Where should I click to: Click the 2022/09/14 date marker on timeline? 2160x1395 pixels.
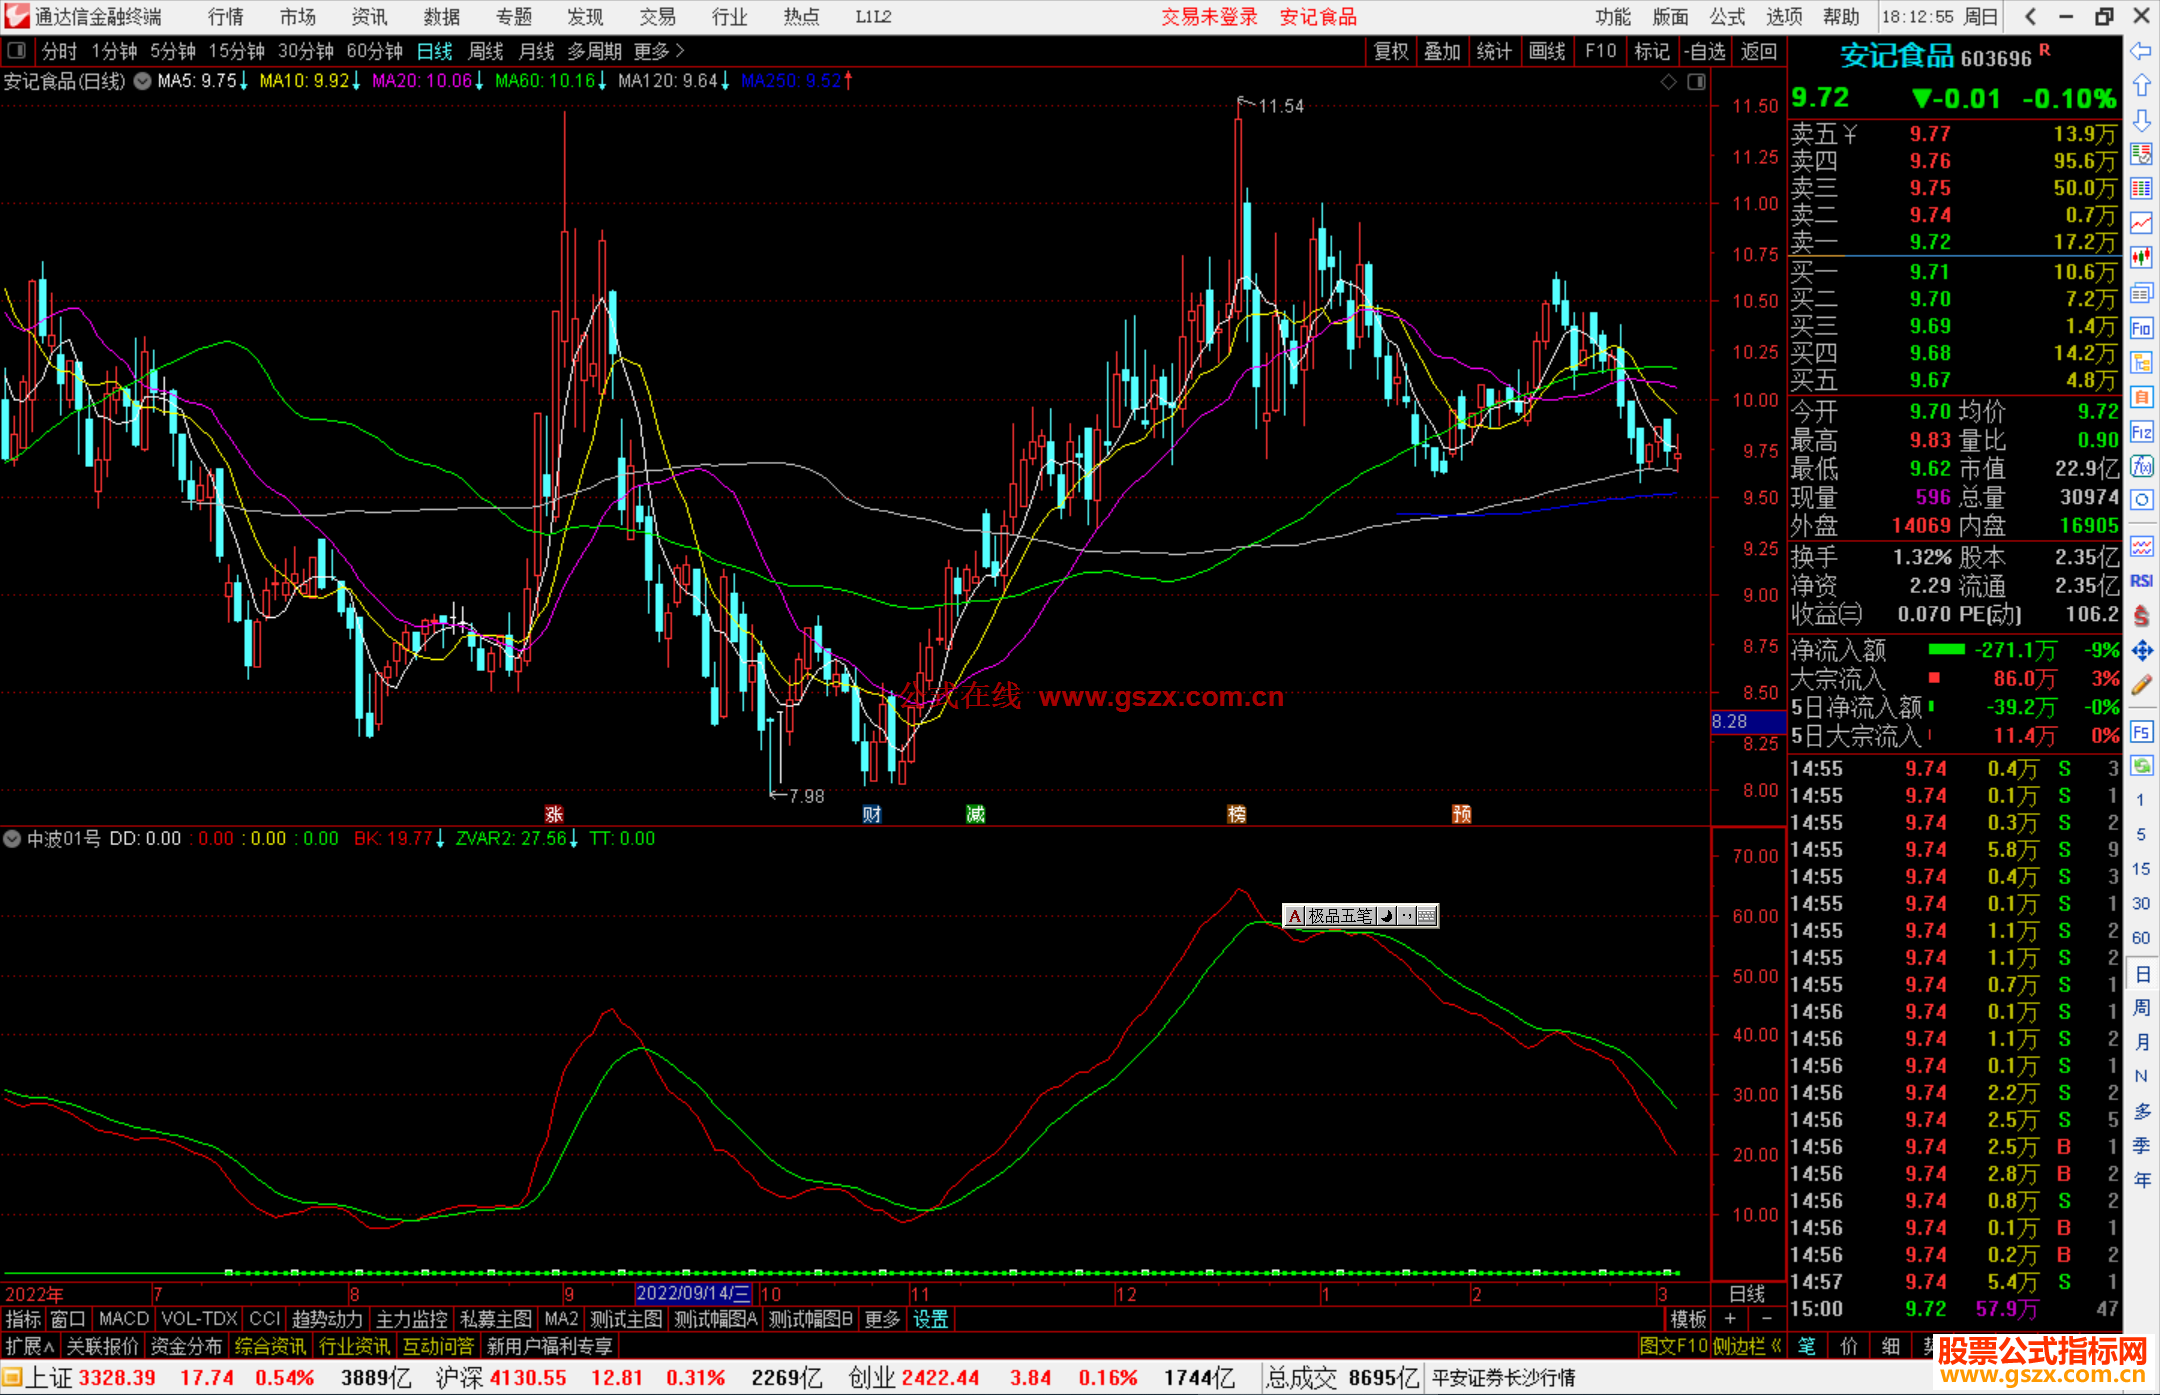pyautogui.click(x=693, y=1293)
